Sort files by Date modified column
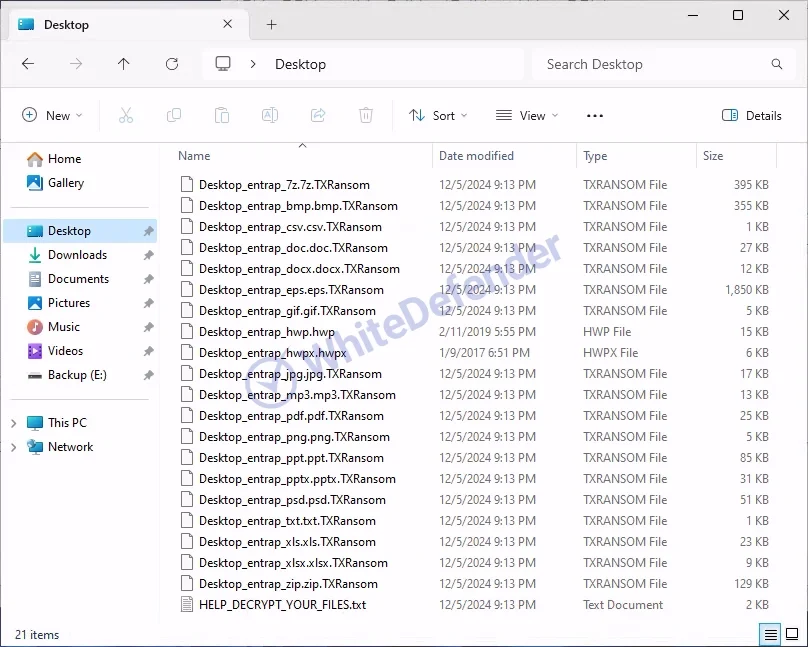This screenshot has height=647, width=808. pyautogui.click(x=476, y=156)
